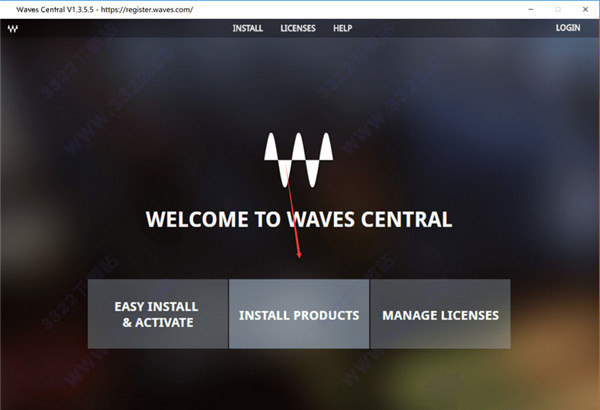Open the HELP menu

tap(342, 28)
